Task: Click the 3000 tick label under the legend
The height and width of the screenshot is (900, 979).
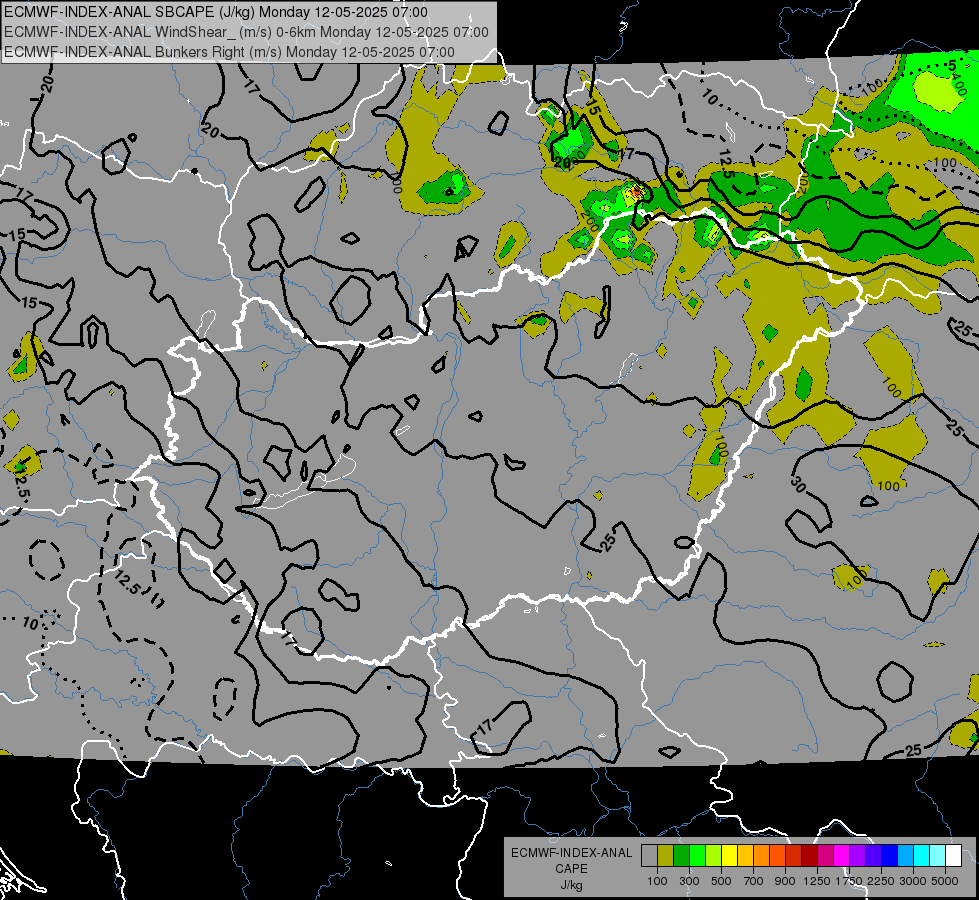Action: pos(913,881)
